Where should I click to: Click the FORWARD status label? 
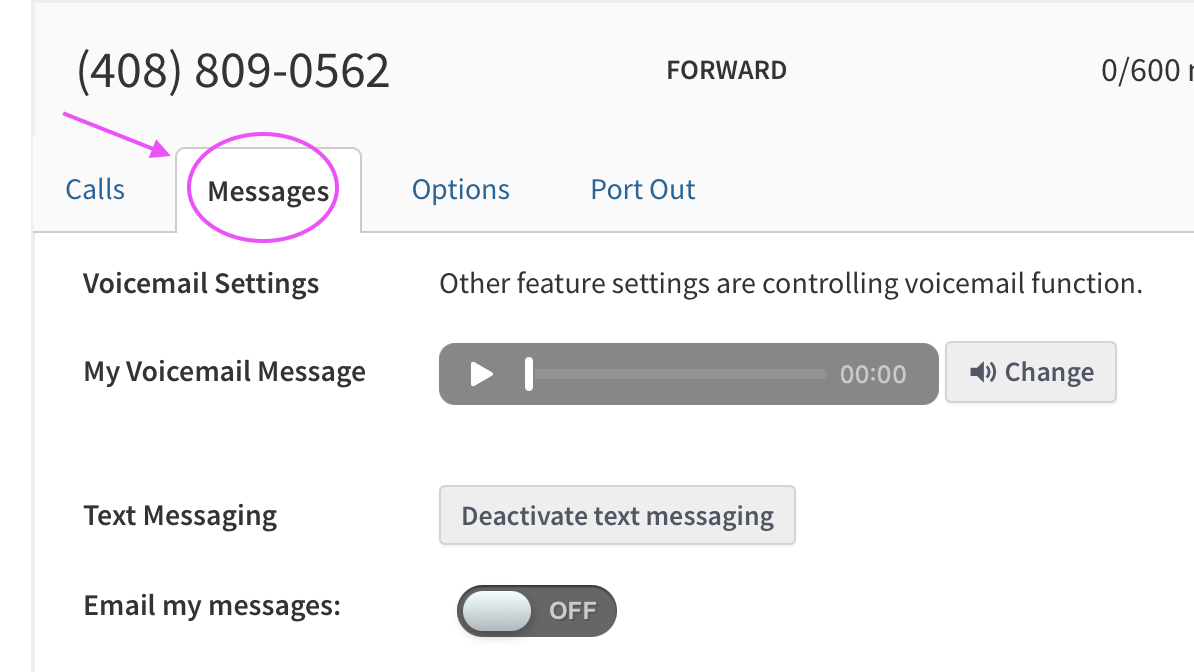(726, 71)
